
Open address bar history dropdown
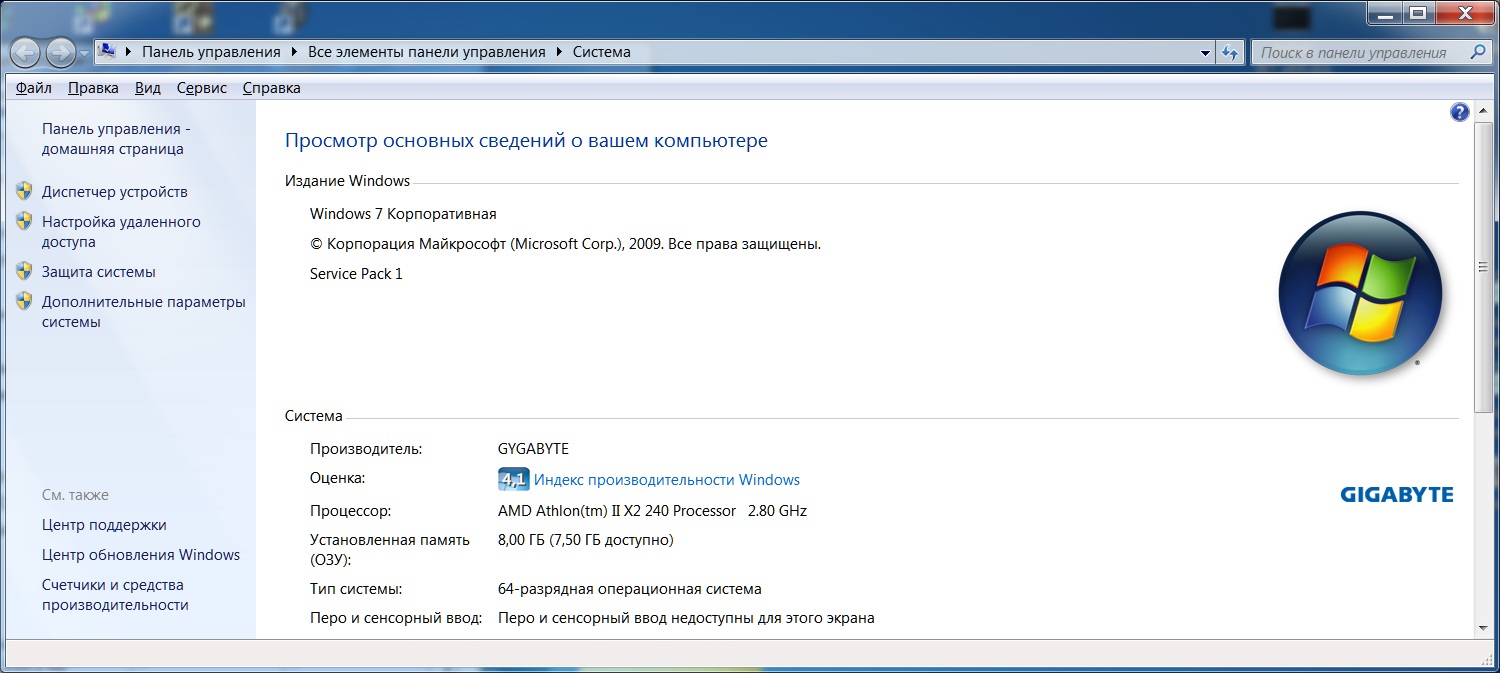click(1205, 53)
